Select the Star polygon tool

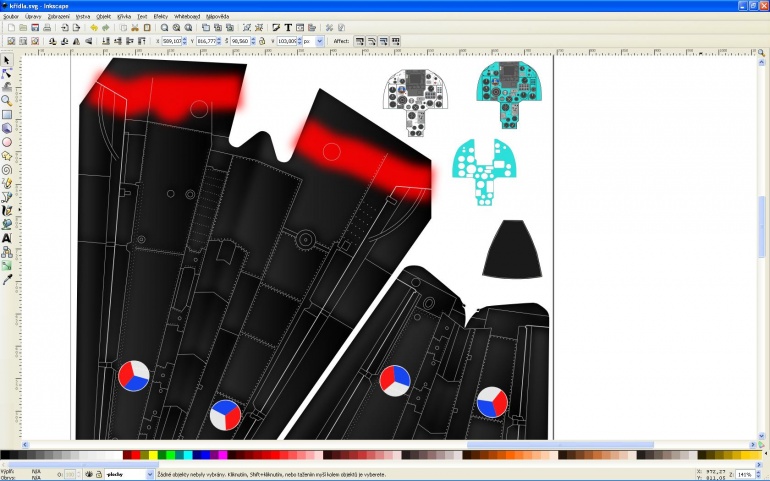click(7, 156)
